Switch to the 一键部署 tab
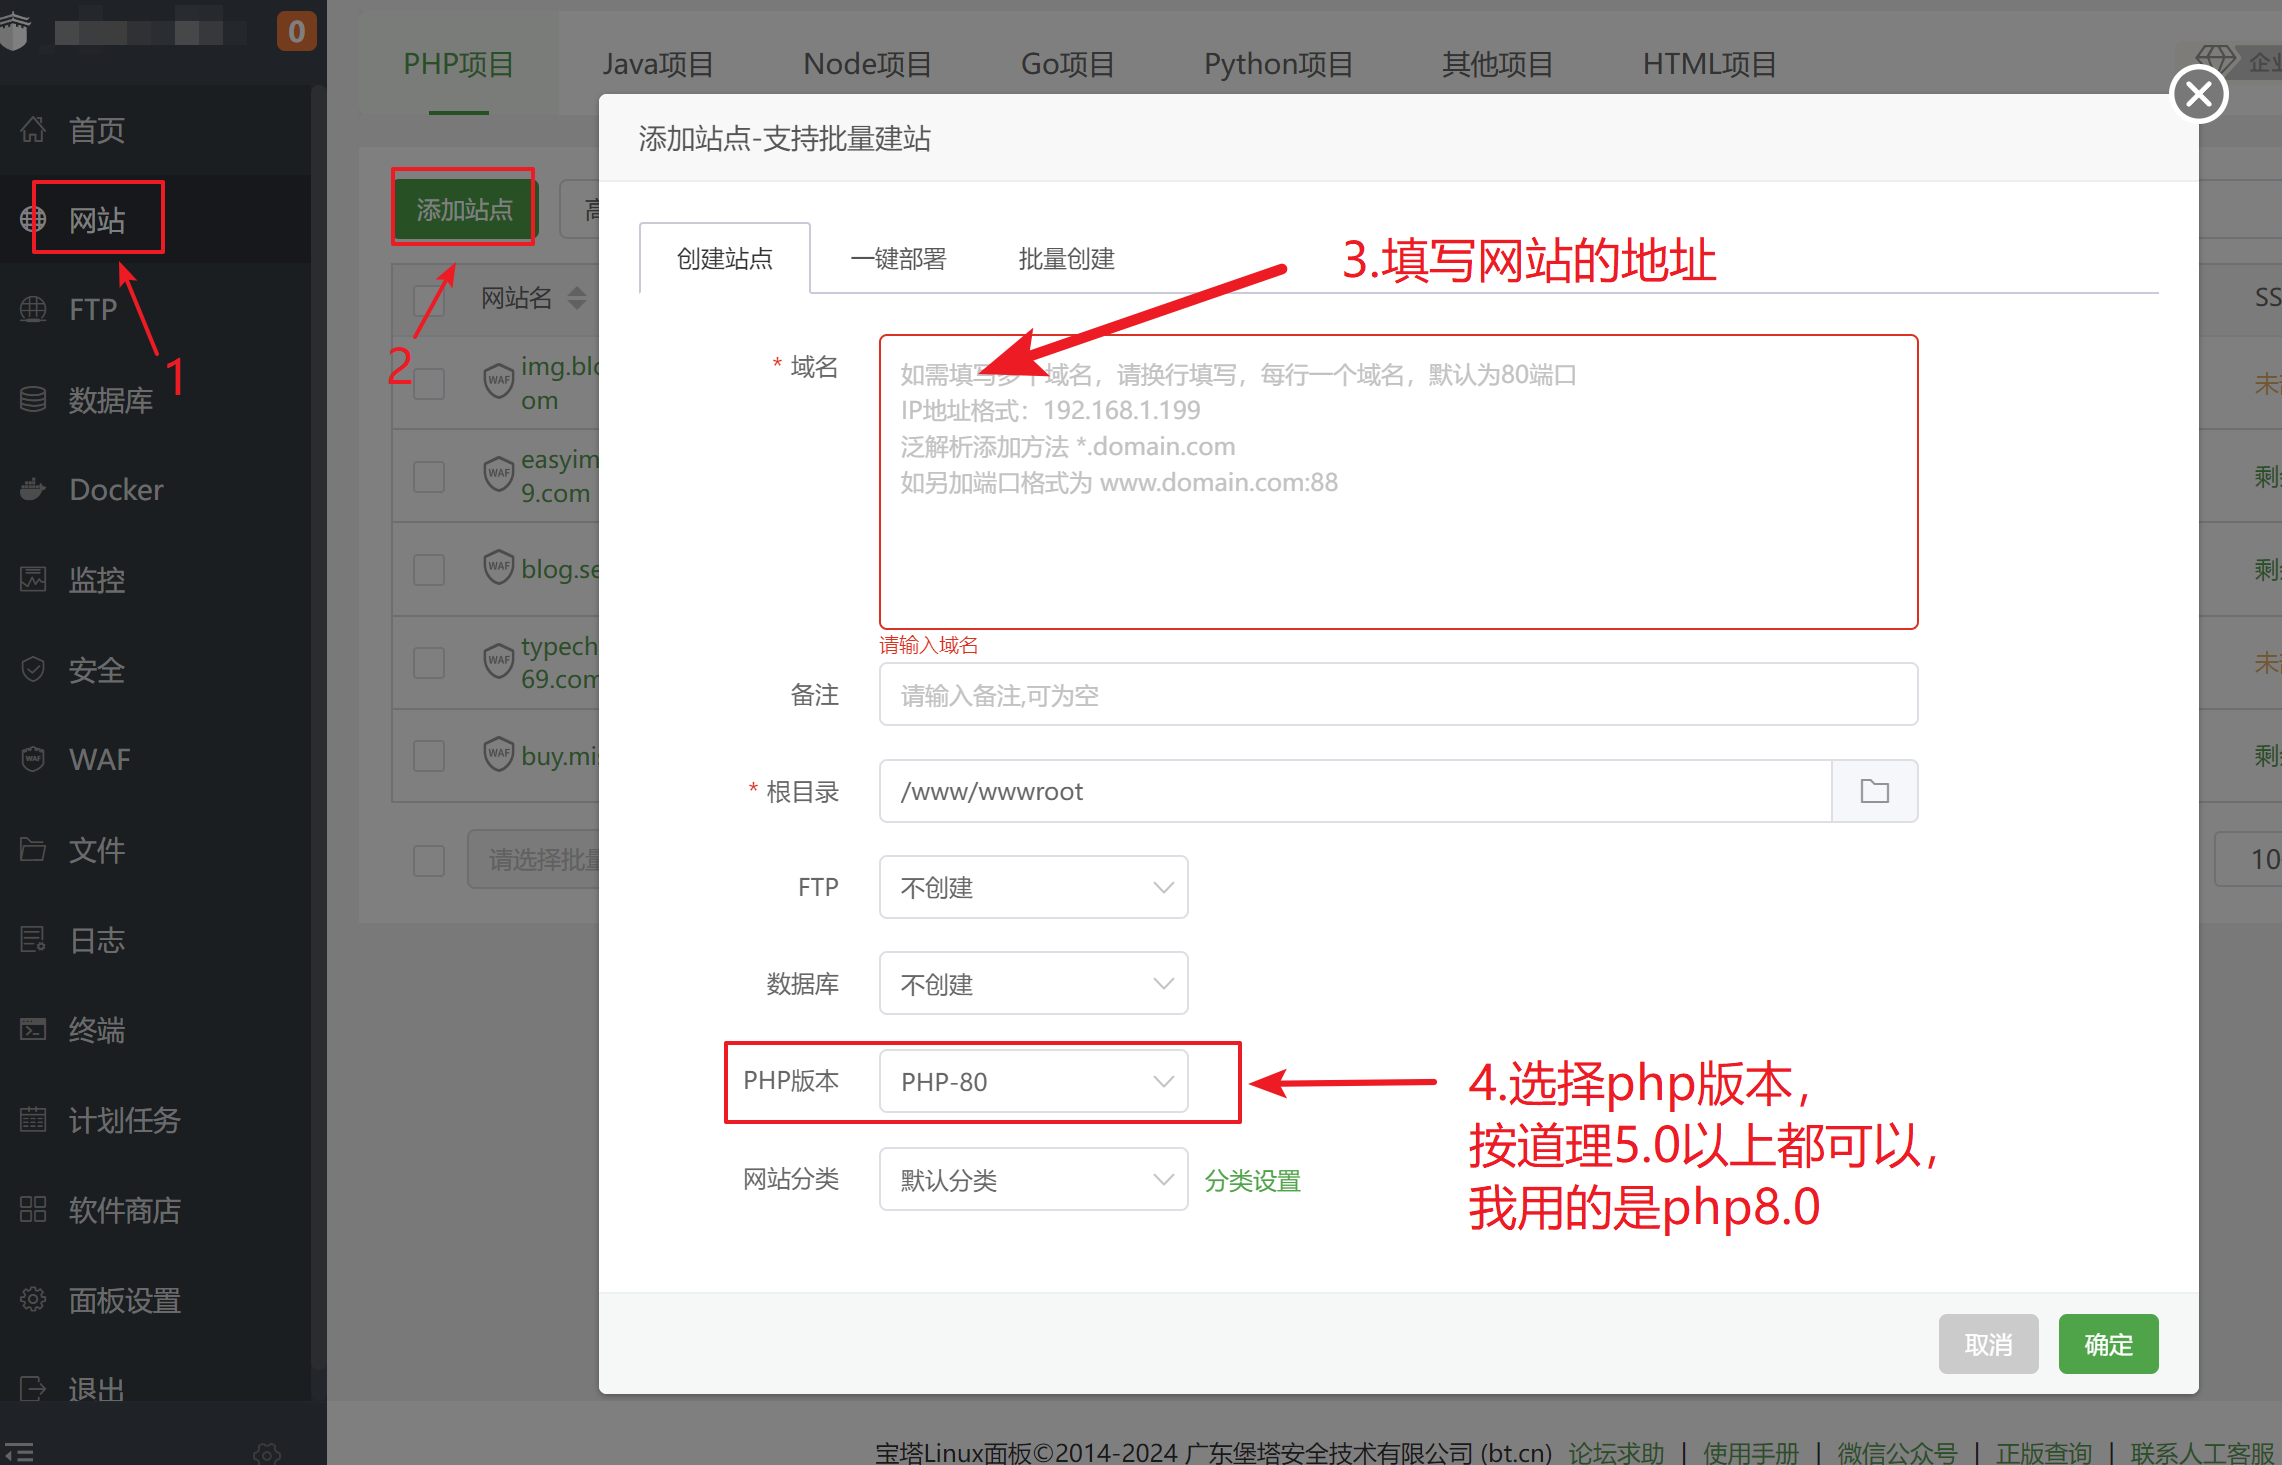Viewport: 2282px width, 1465px height. click(897, 259)
